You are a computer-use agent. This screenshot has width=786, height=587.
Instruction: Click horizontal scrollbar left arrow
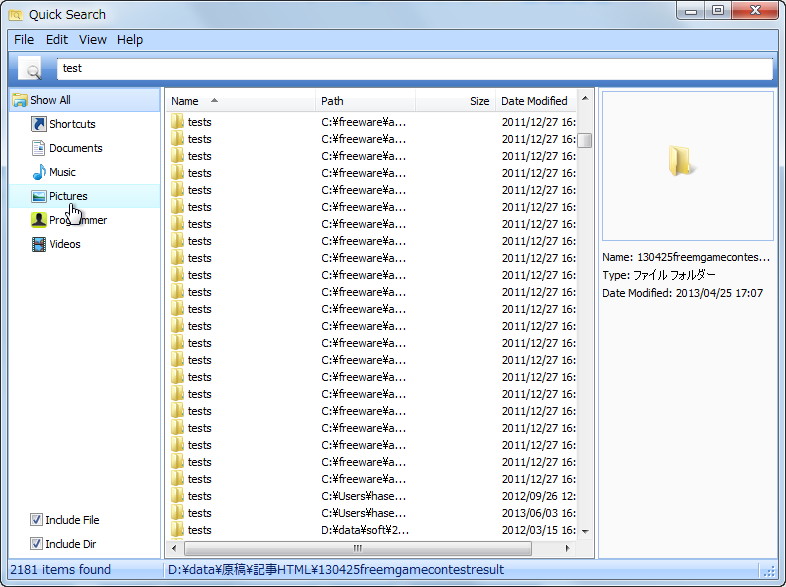[174, 548]
